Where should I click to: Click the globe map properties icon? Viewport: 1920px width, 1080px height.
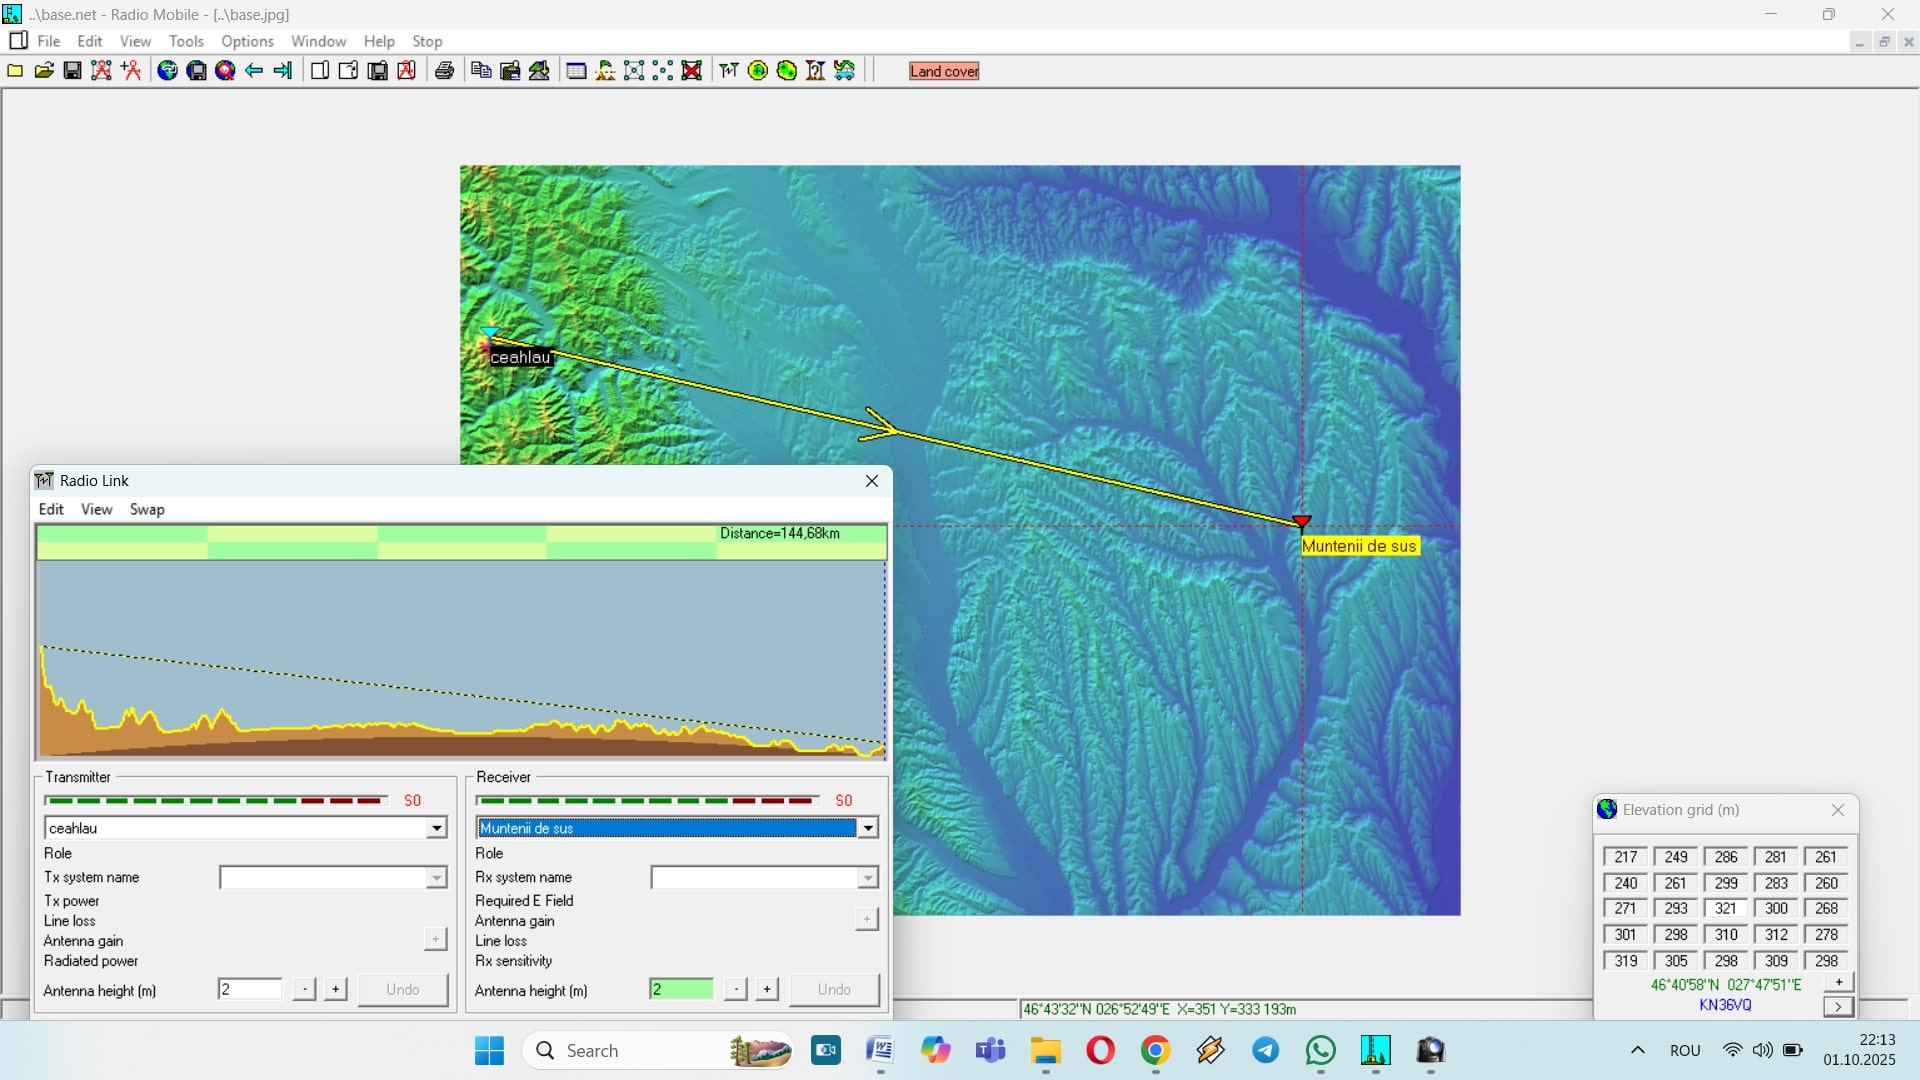point(167,71)
